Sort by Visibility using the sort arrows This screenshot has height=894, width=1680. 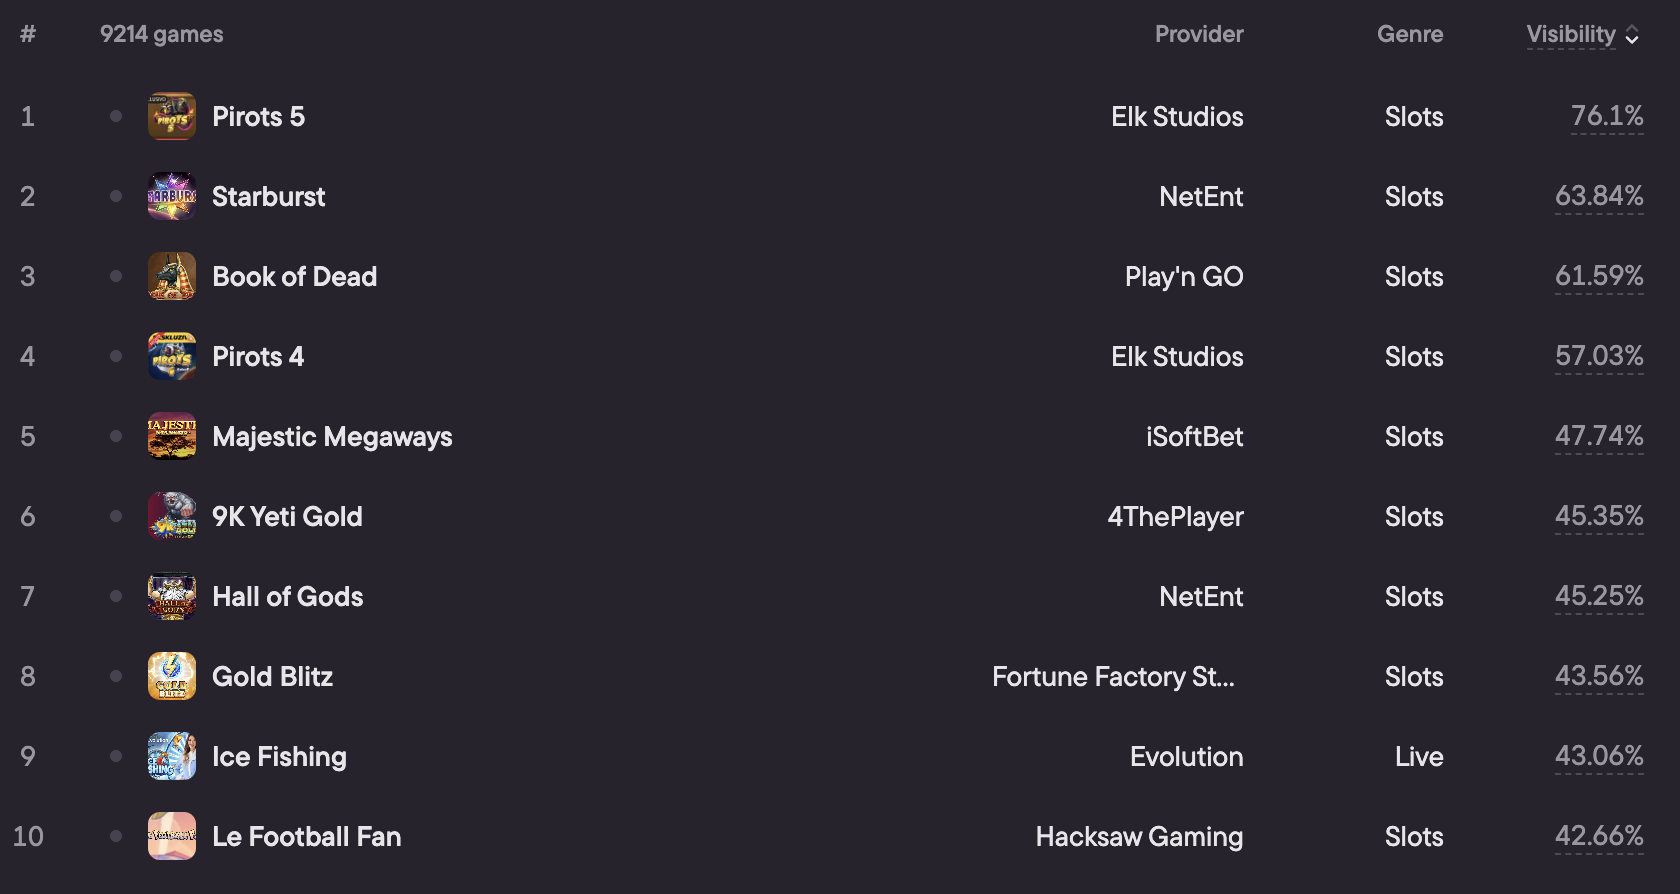[1632, 35]
